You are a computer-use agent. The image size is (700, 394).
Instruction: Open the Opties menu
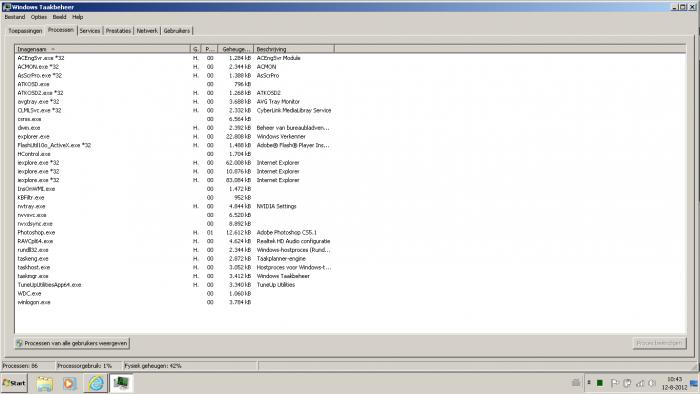click(x=39, y=17)
